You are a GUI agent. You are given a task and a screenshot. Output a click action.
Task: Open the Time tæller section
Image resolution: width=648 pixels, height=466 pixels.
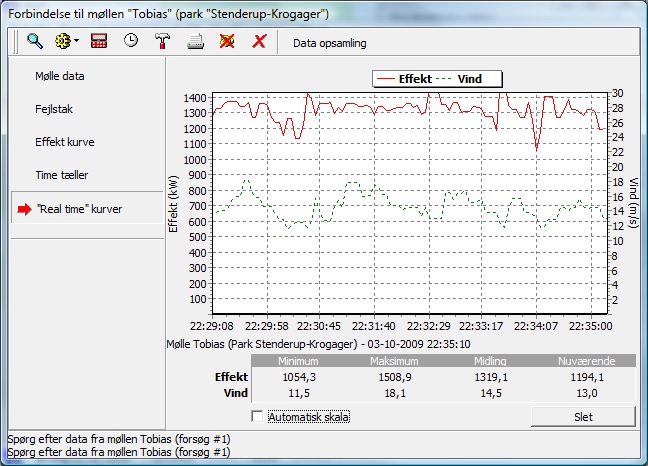62,175
